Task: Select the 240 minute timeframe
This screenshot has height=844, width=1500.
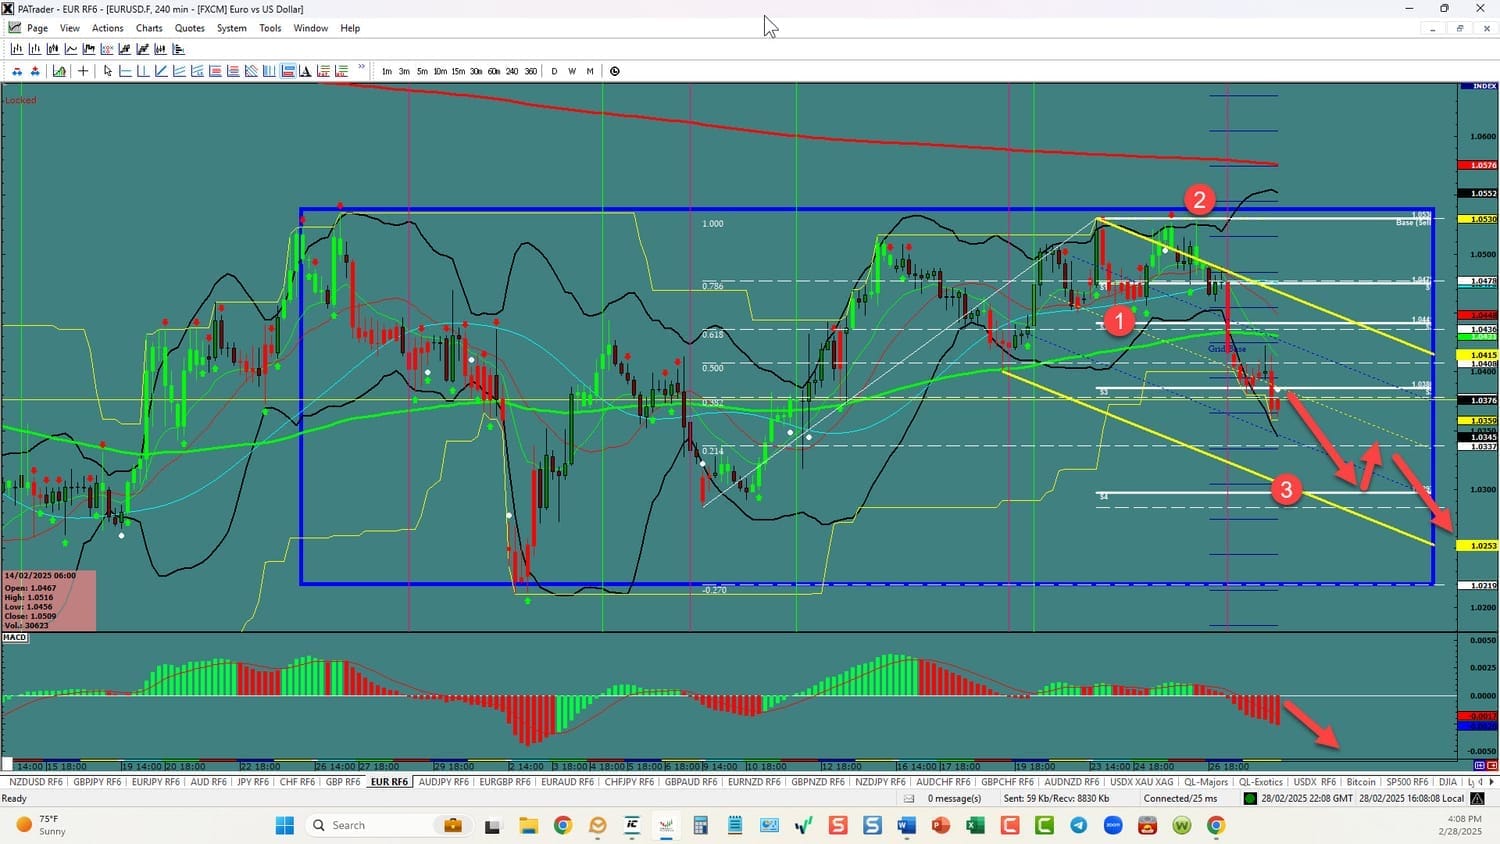Action: 512,71
